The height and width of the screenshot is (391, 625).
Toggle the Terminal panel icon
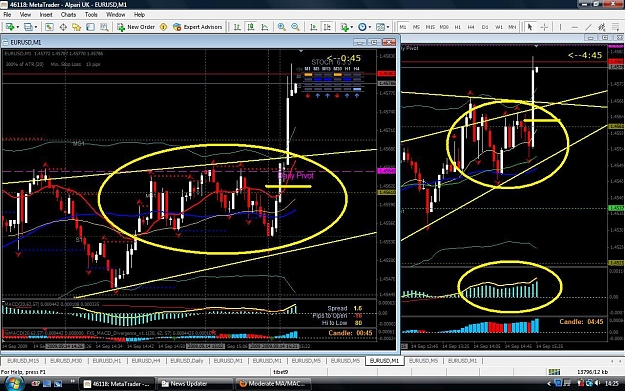pyautogui.click(x=90, y=27)
